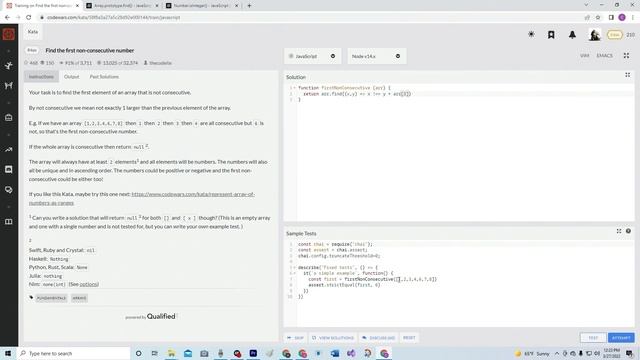Image resolution: width=640 pixels, height=360 pixels.
Task: Click the kata star count icon
Action: [26, 63]
